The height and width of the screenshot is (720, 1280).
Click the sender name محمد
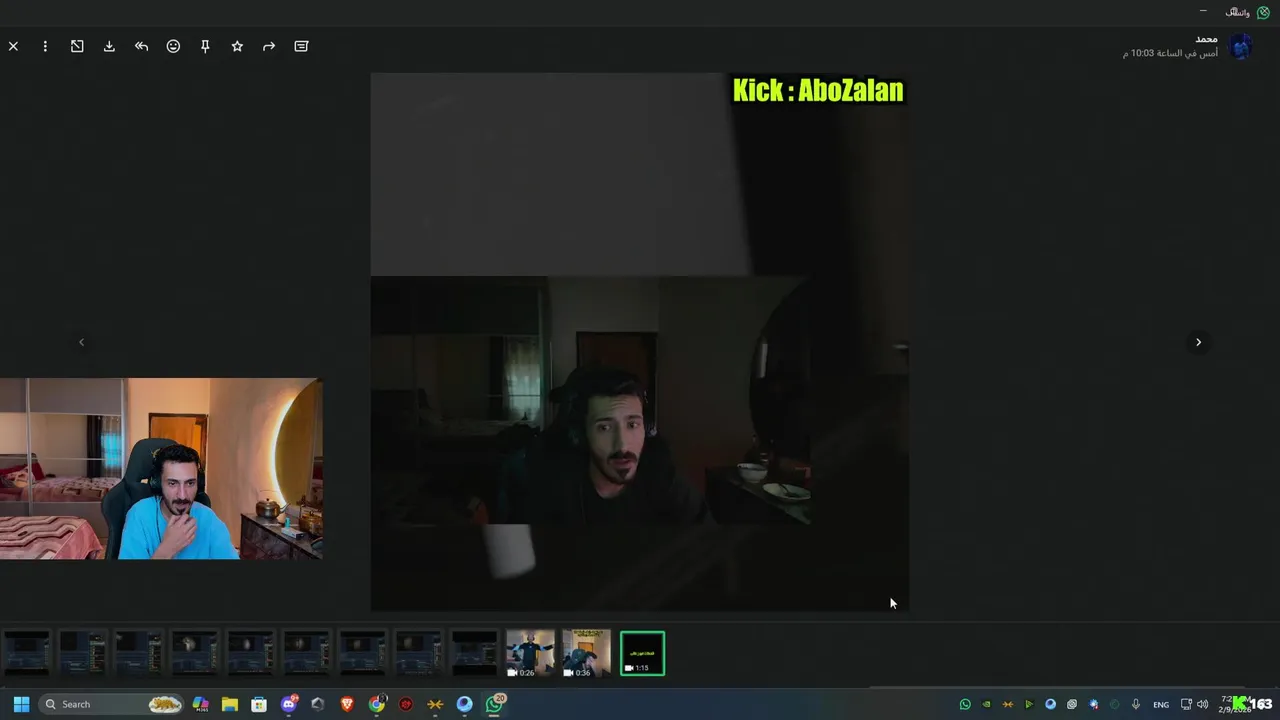1206,39
